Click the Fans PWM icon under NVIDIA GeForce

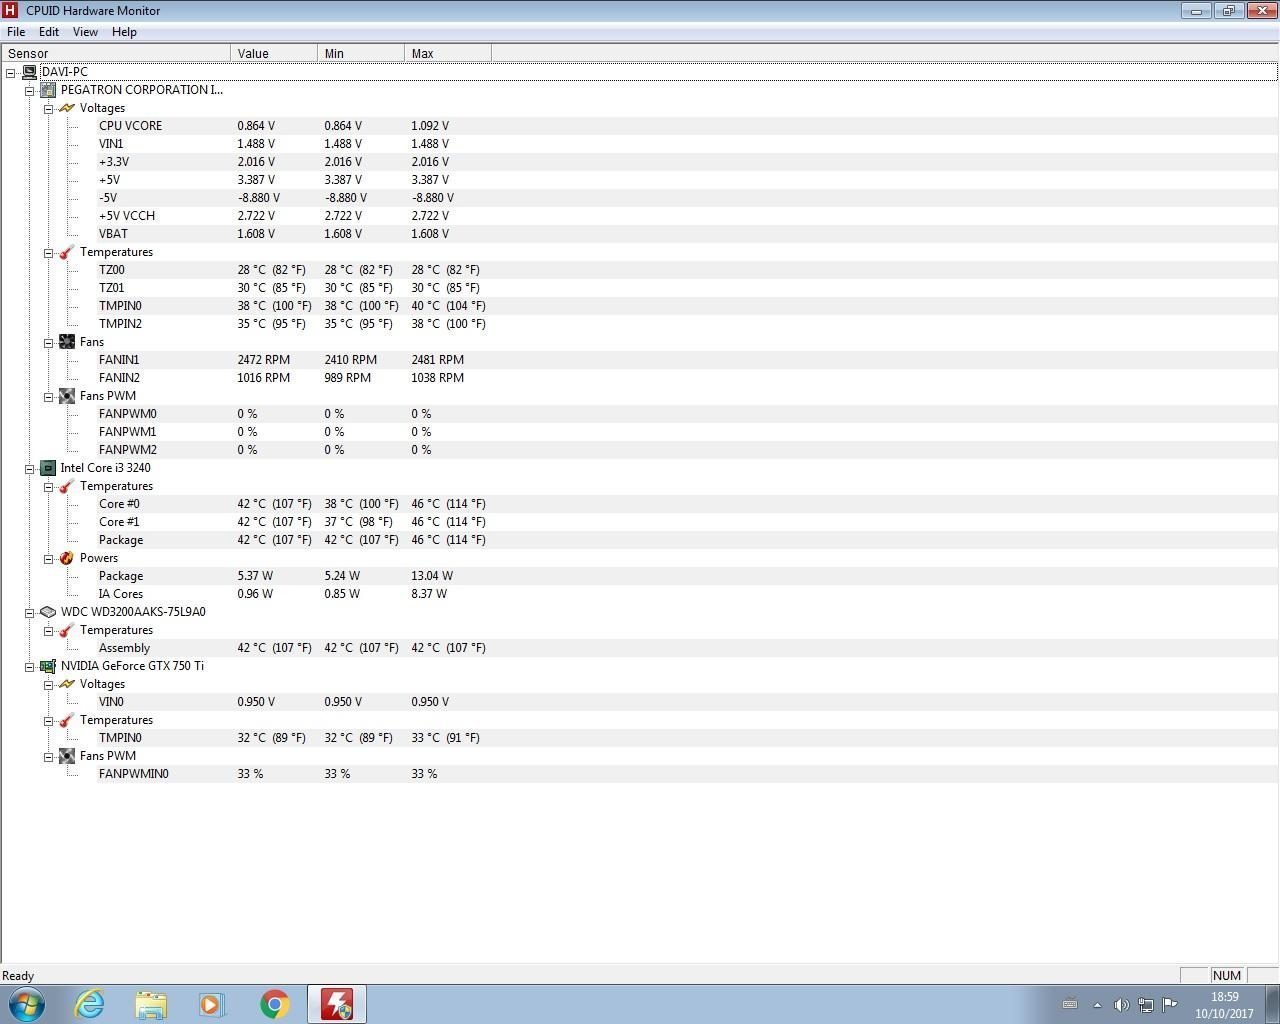[67, 756]
